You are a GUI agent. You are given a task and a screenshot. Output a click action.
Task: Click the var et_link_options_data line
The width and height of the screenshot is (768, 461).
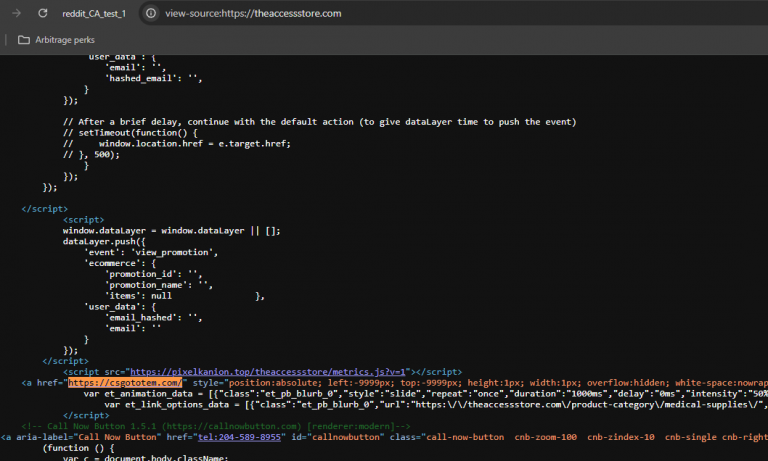tap(436, 405)
